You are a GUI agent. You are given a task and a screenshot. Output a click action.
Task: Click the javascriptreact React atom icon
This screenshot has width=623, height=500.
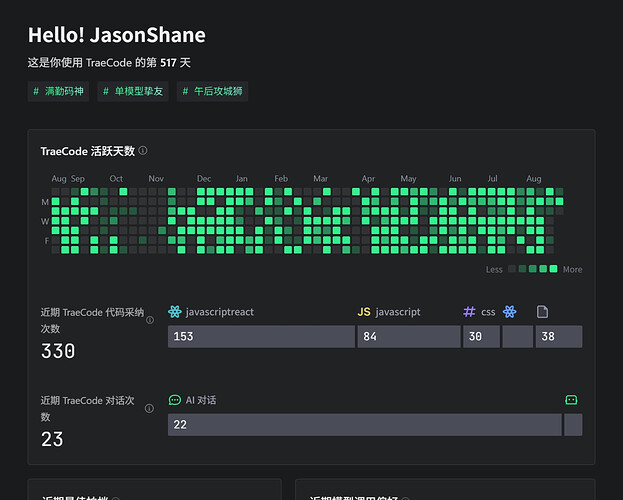click(174, 312)
